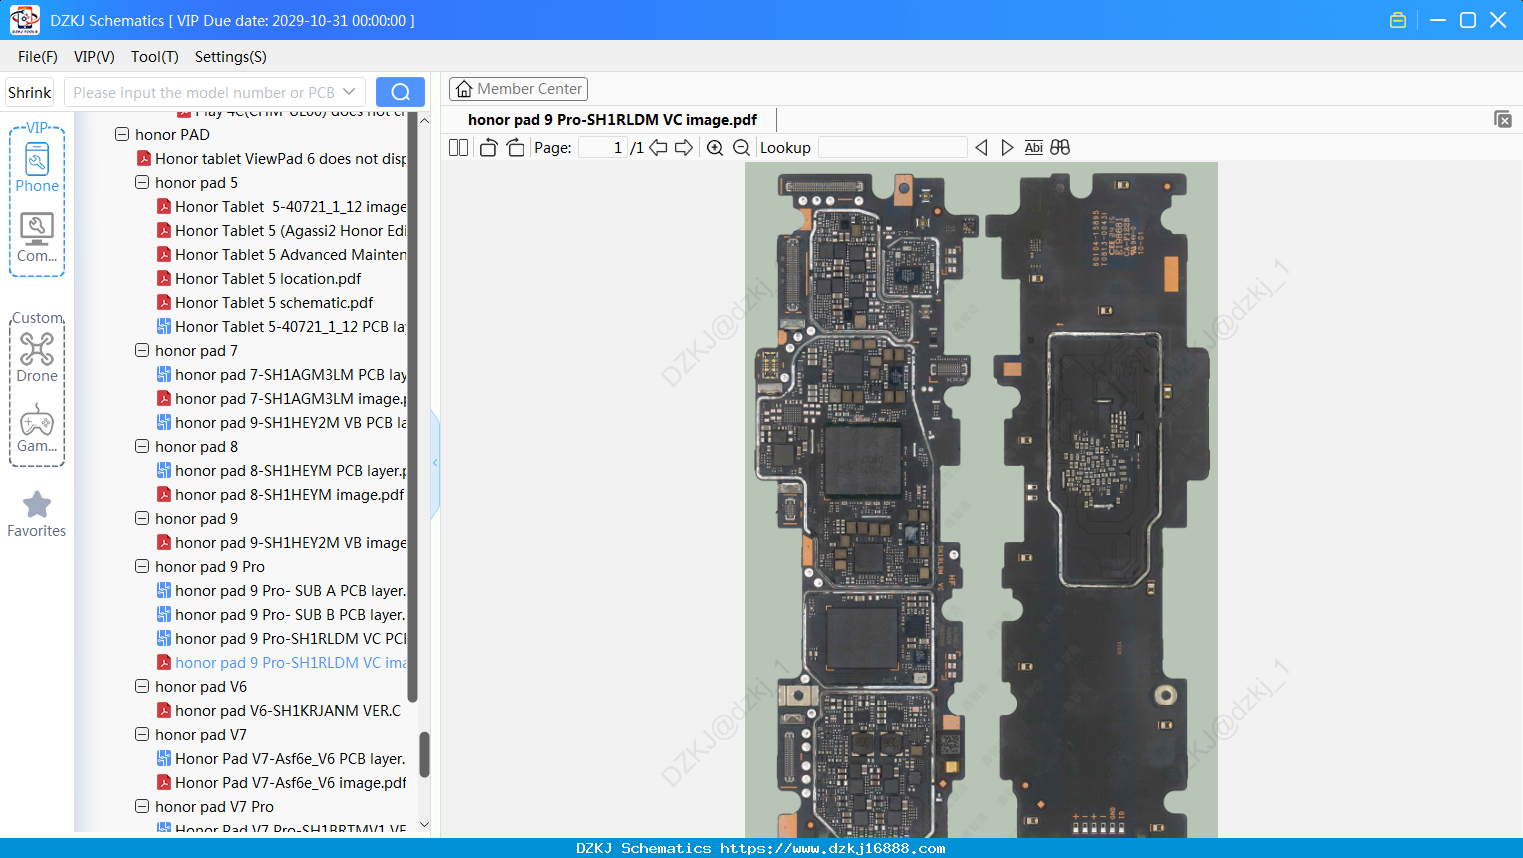Open Honor Tablet 5 schematic.pdf
The width and height of the screenshot is (1523, 858).
274,302
